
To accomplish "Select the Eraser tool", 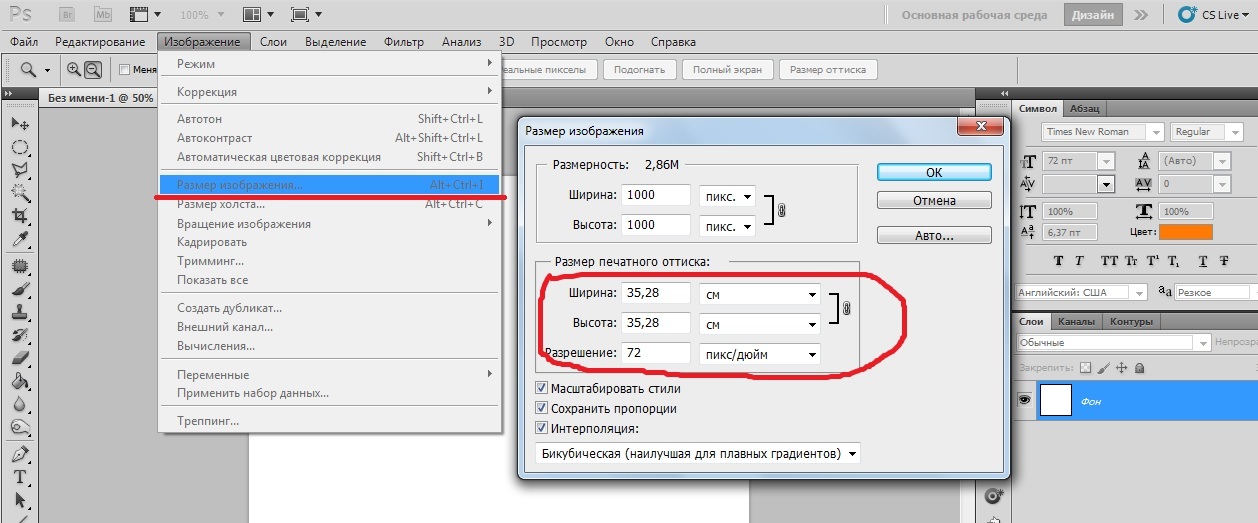I will 19,358.
